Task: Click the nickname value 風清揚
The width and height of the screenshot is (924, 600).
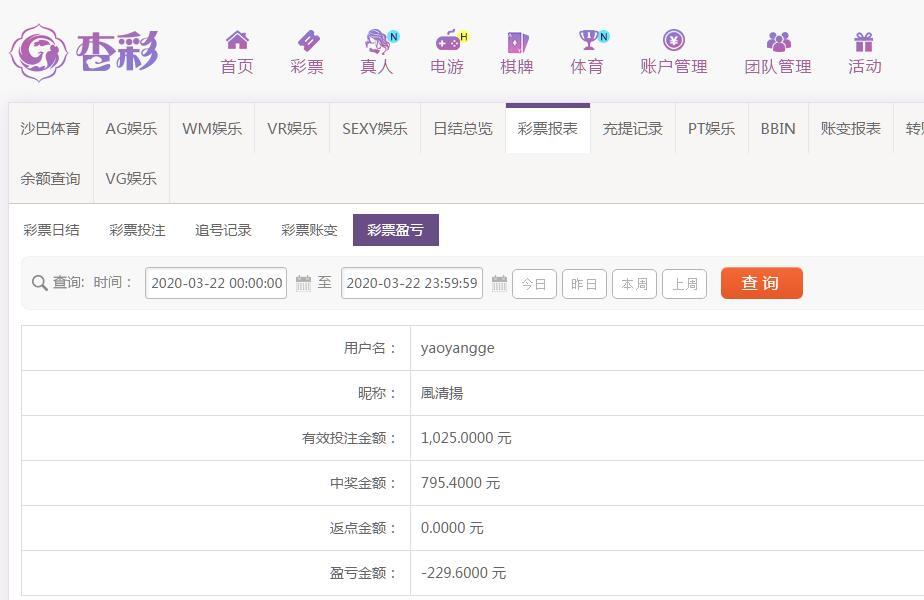Action: 442,393
